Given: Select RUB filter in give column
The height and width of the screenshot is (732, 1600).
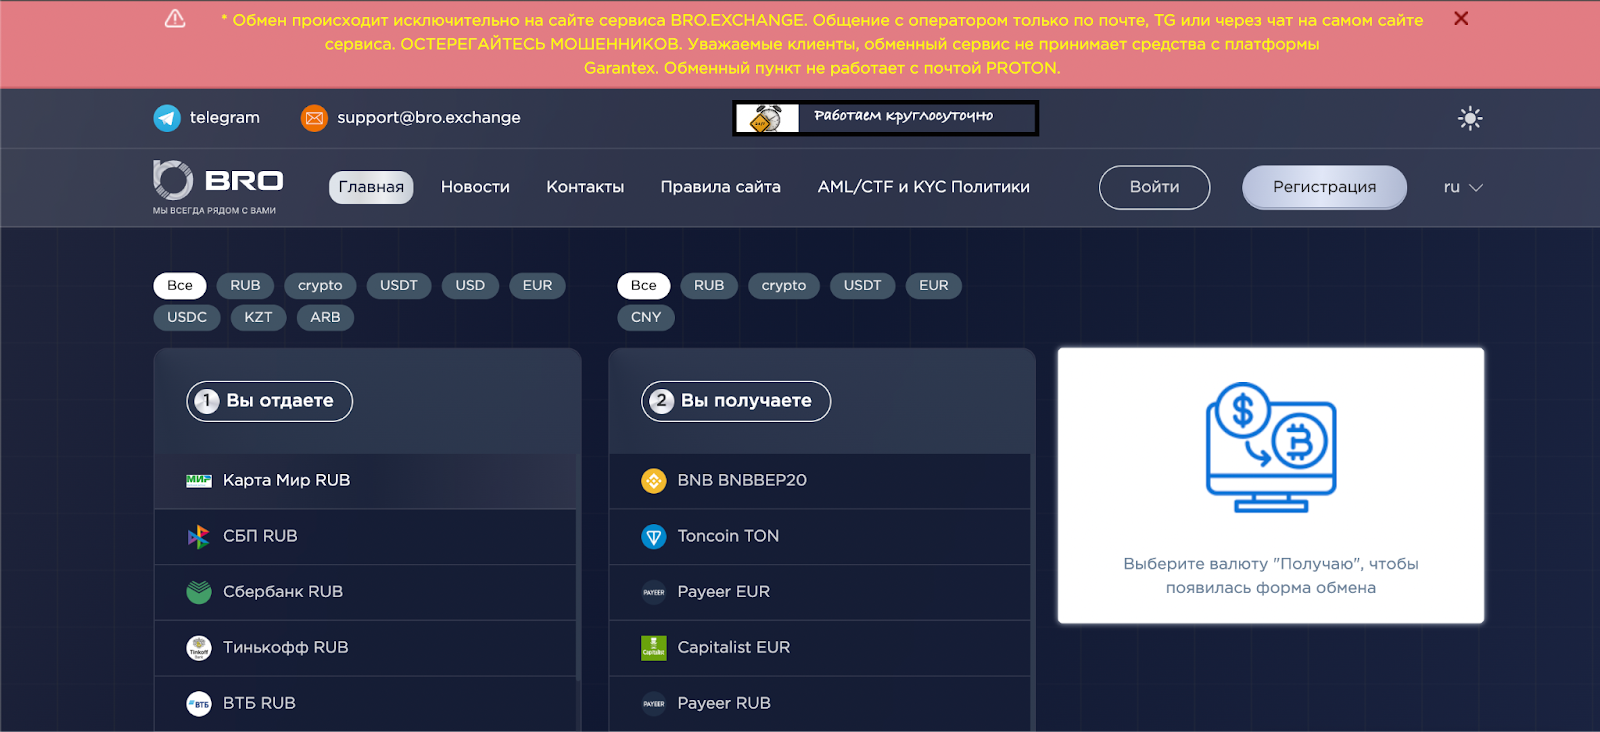Looking at the screenshot, I should [245, 286].
